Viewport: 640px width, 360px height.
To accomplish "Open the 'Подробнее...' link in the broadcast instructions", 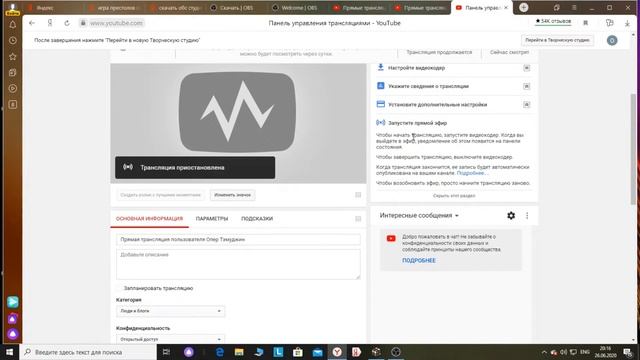I will pos(472,173).
